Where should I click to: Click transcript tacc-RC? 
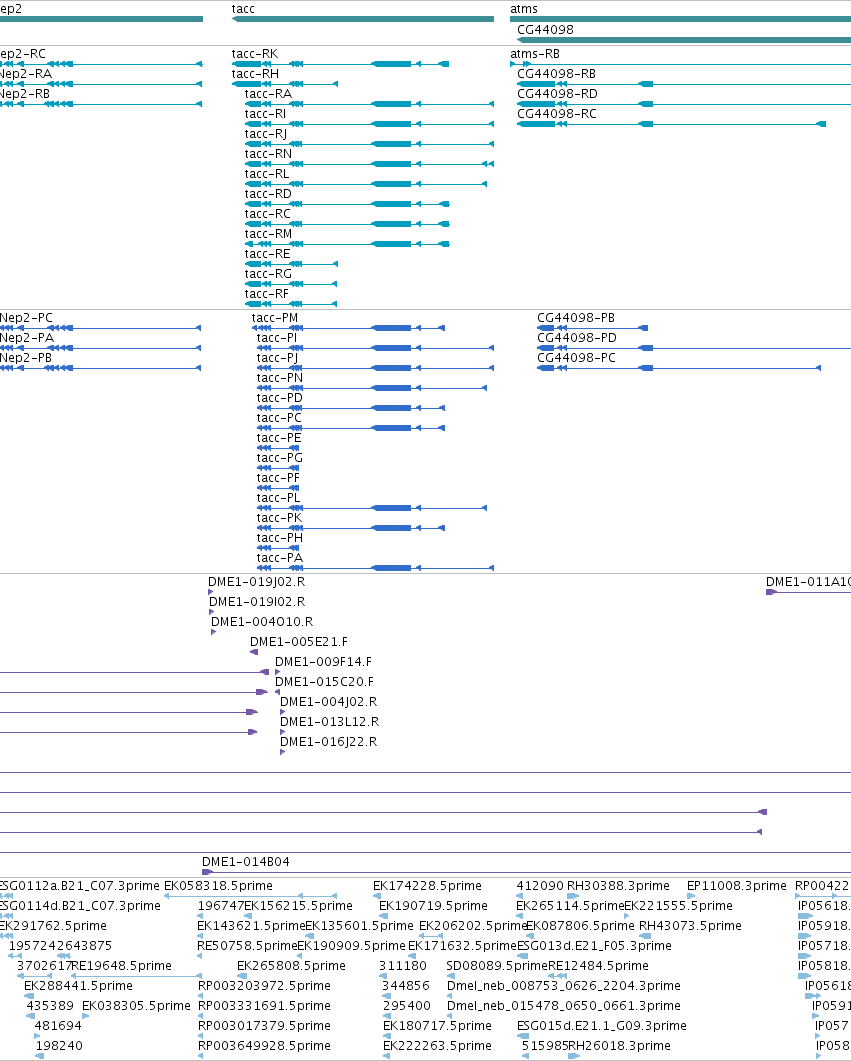[347, 224]
